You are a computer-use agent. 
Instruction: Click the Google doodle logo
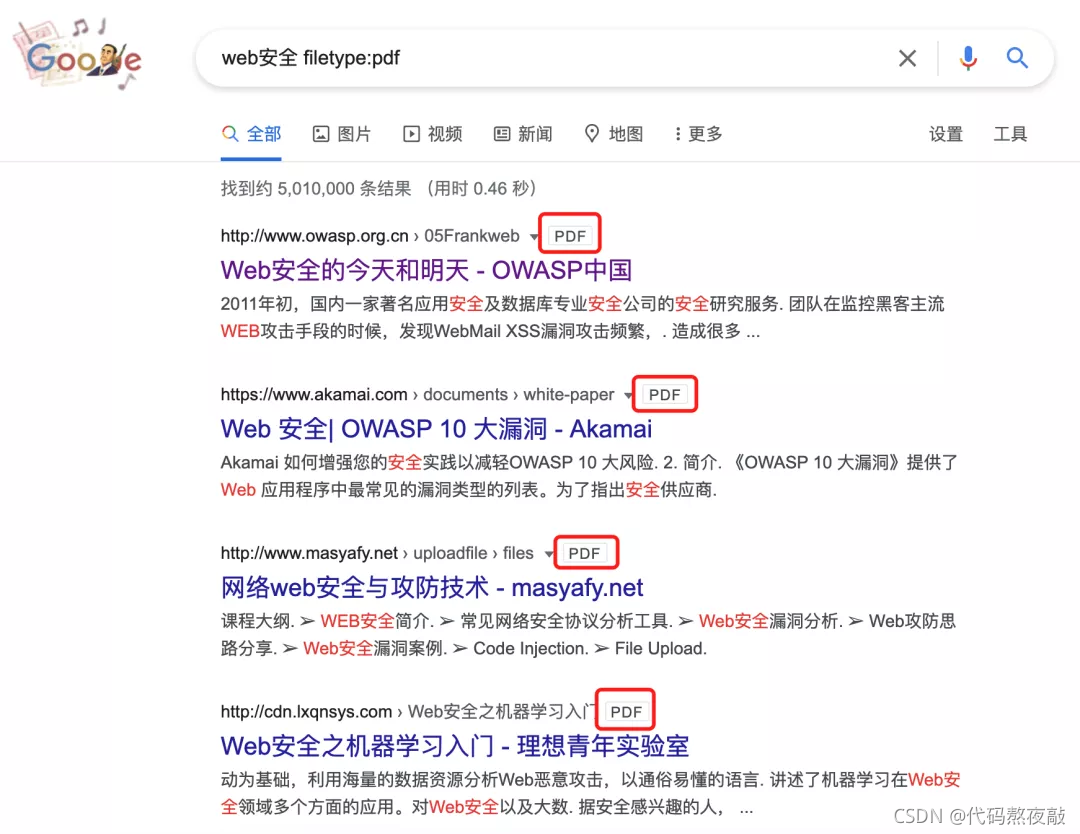(77, 54)
